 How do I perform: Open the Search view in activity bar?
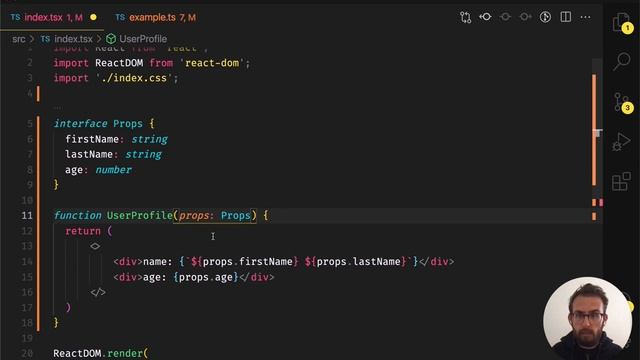[x=622, y=62]
